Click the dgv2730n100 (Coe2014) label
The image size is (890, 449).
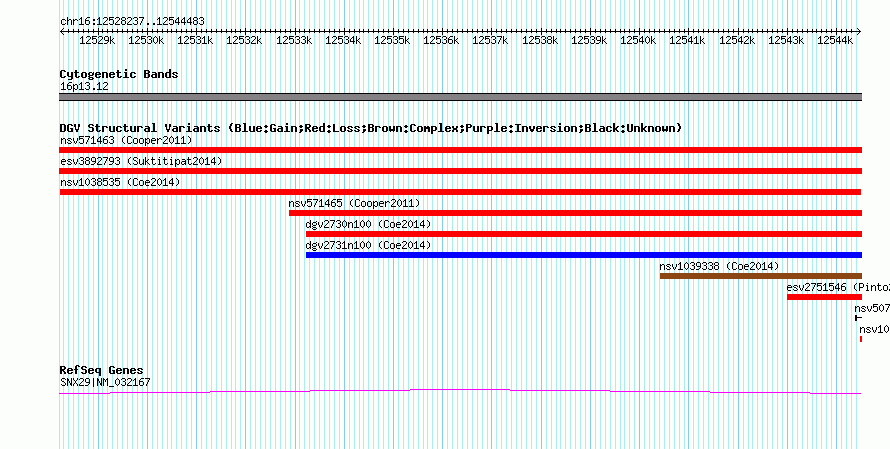[x=368, y=224]
